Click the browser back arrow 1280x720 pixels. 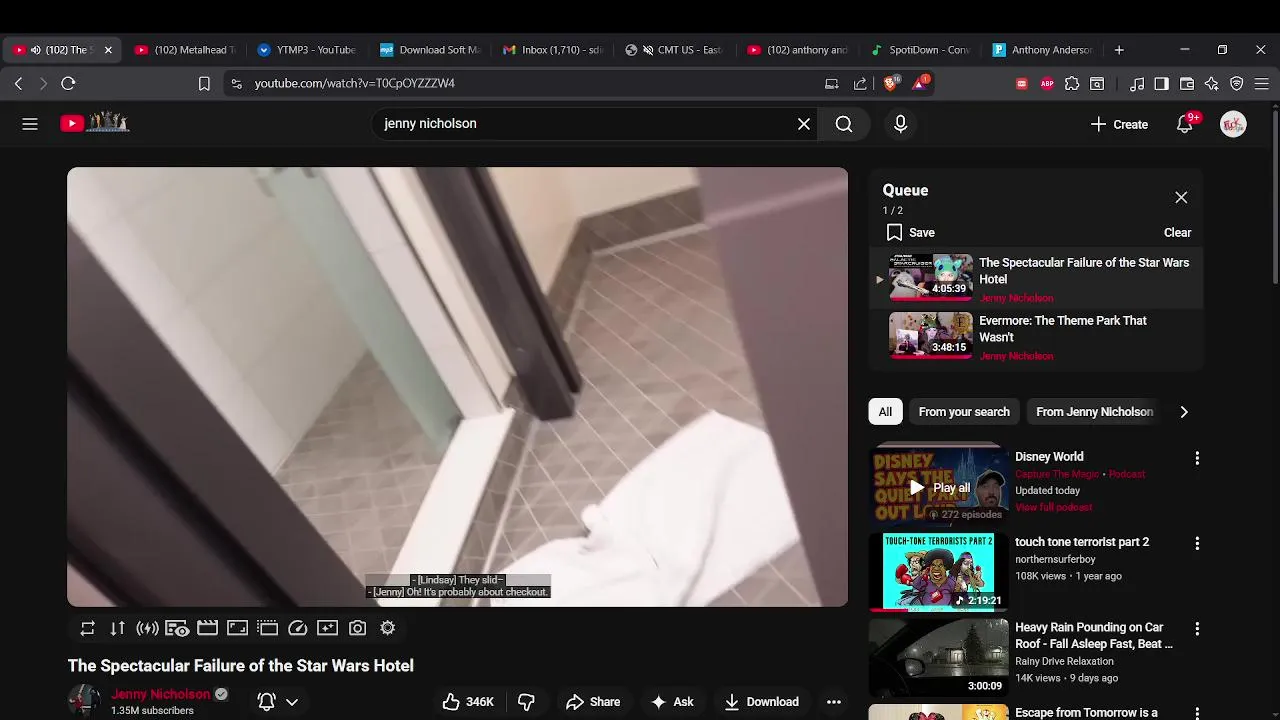click(18, 84)
